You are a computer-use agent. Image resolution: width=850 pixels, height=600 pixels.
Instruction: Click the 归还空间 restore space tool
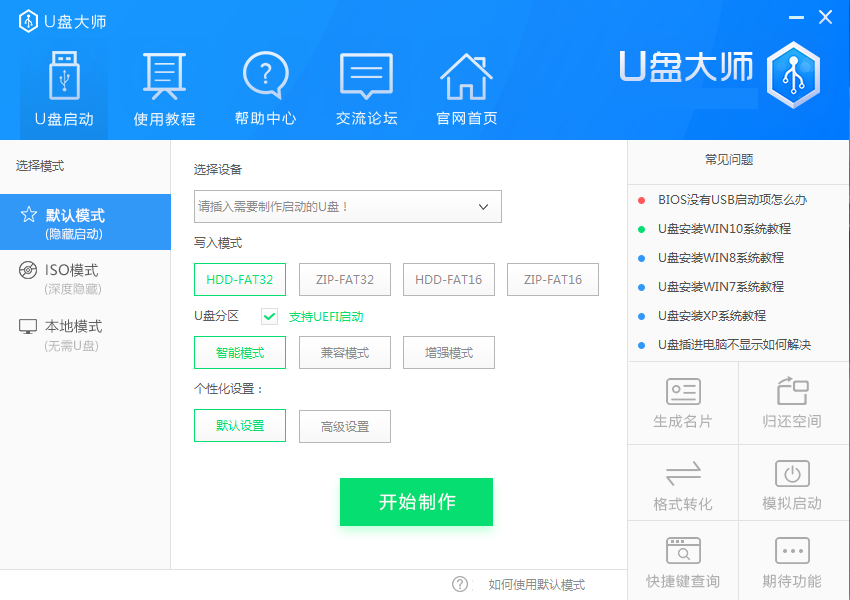792,402
